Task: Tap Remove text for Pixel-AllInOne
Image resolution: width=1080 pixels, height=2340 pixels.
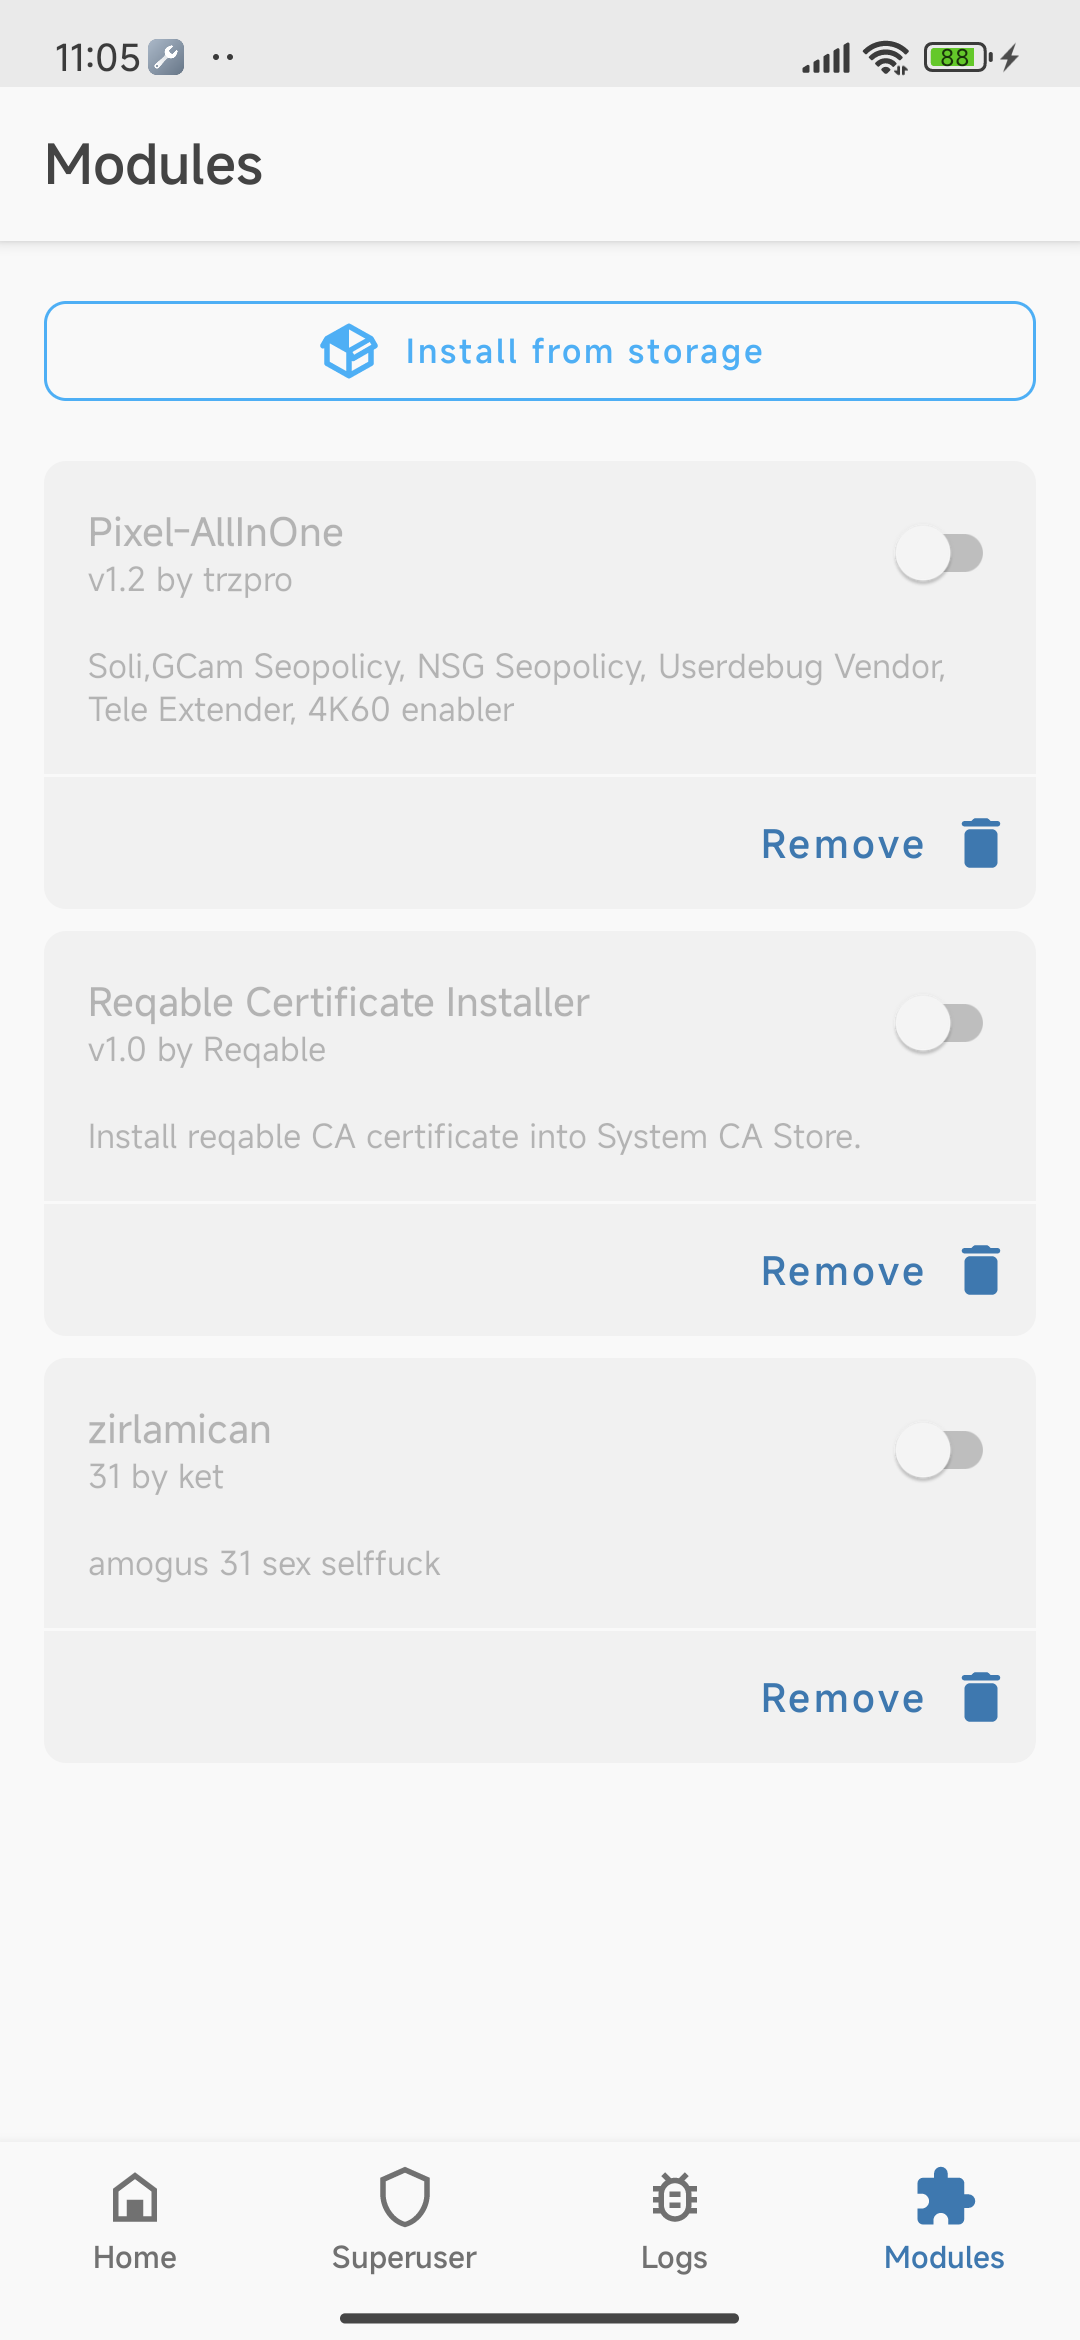Action: pos(842,845)
